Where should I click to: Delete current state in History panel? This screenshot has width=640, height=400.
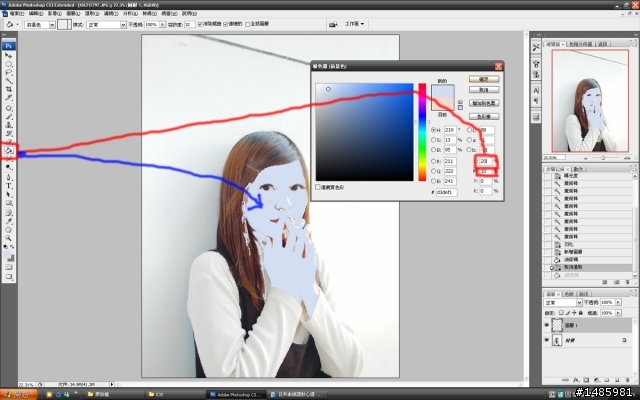[x=627, y=282]
